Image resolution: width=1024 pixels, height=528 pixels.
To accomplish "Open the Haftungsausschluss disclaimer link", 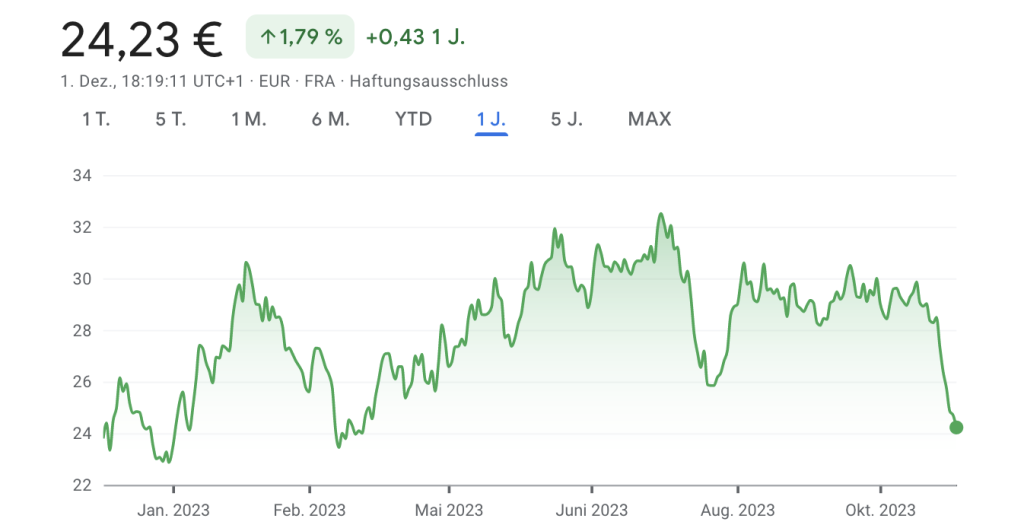I will click(x=428, y=82).
